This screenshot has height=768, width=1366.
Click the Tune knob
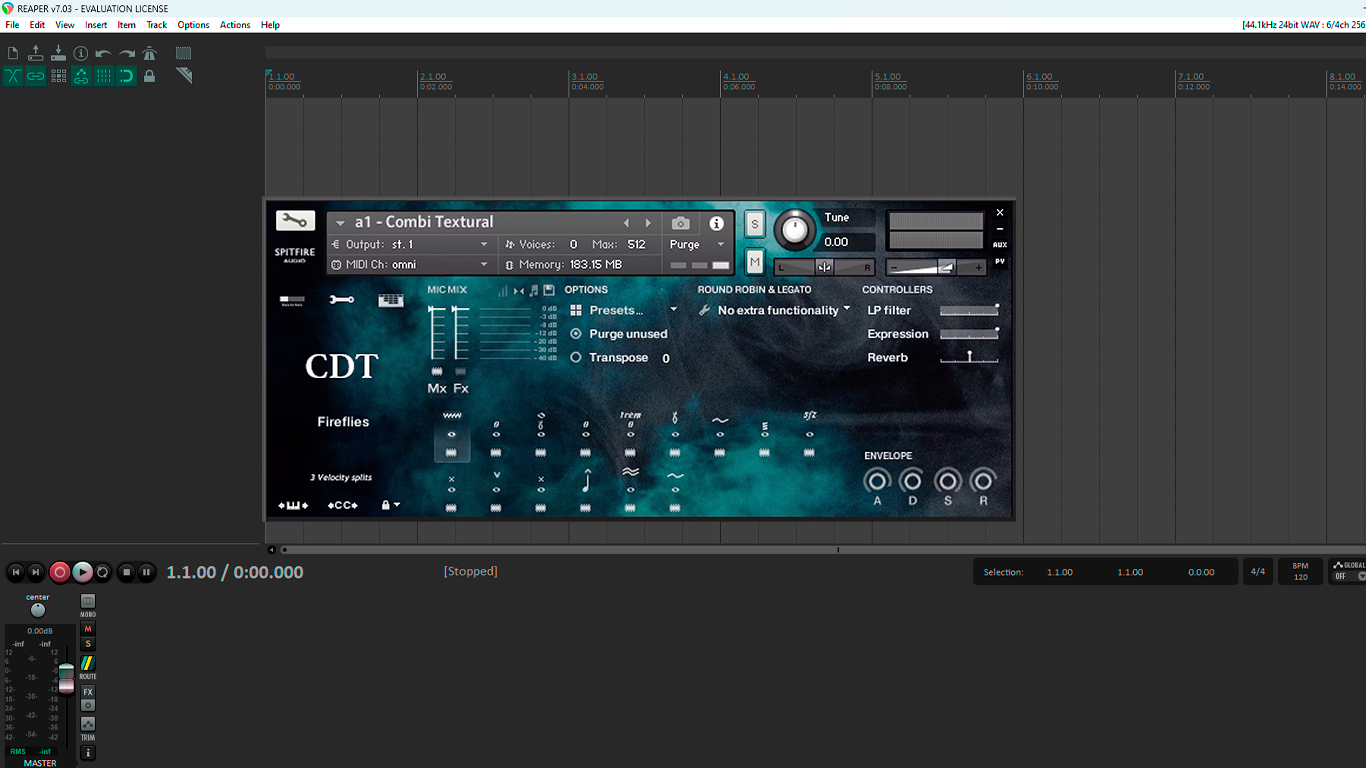click(x=794, y=229)
